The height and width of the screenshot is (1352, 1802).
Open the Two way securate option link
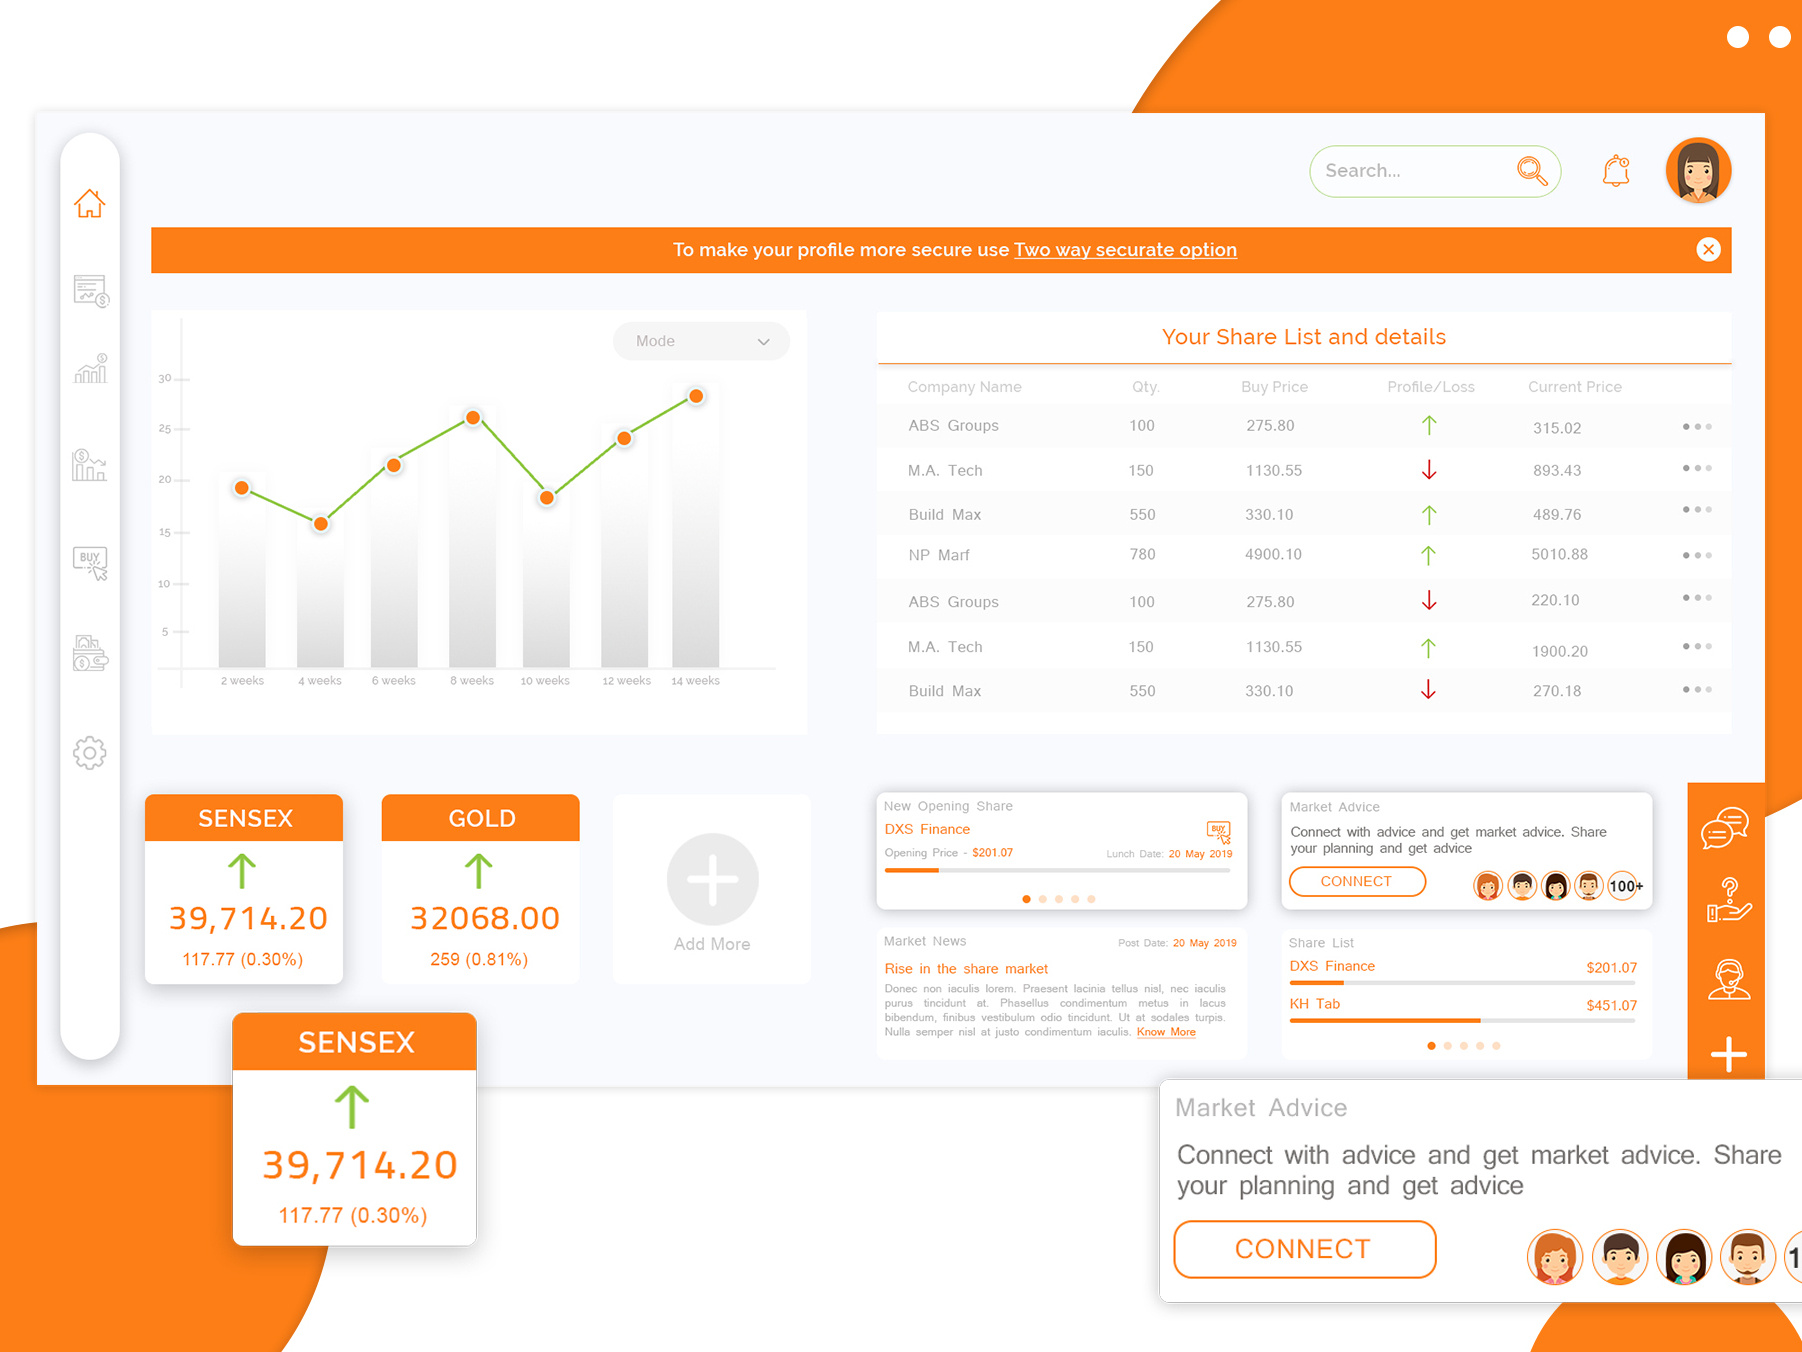click(x=1125, y=250)
